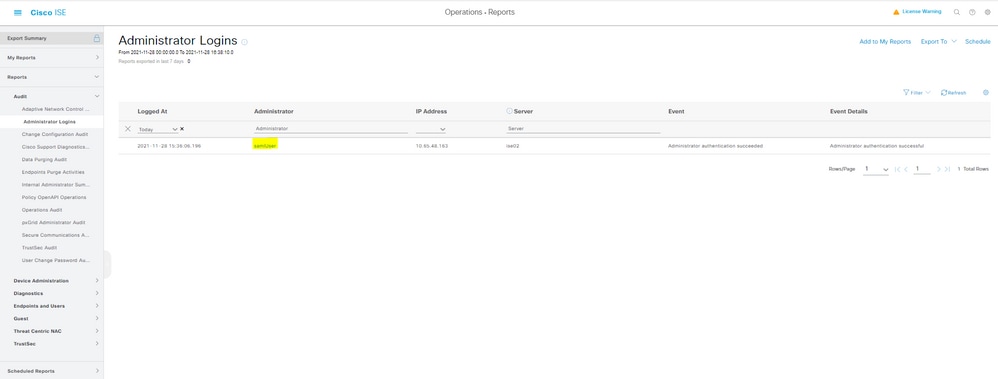
Task: Sort by Event column header
Action: [x=676, y=111]
